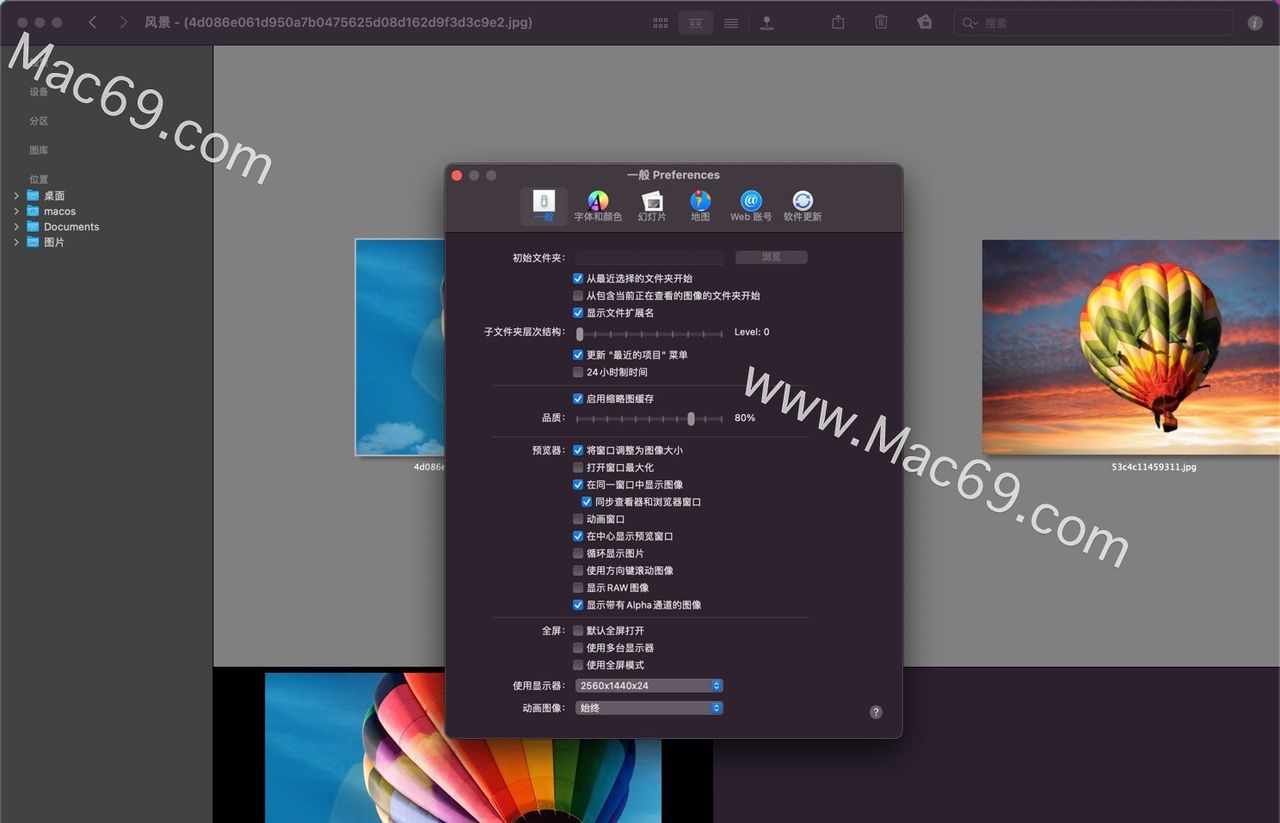Enable 默认全屏打开
1280x823 pixels.
pos(578,631)
